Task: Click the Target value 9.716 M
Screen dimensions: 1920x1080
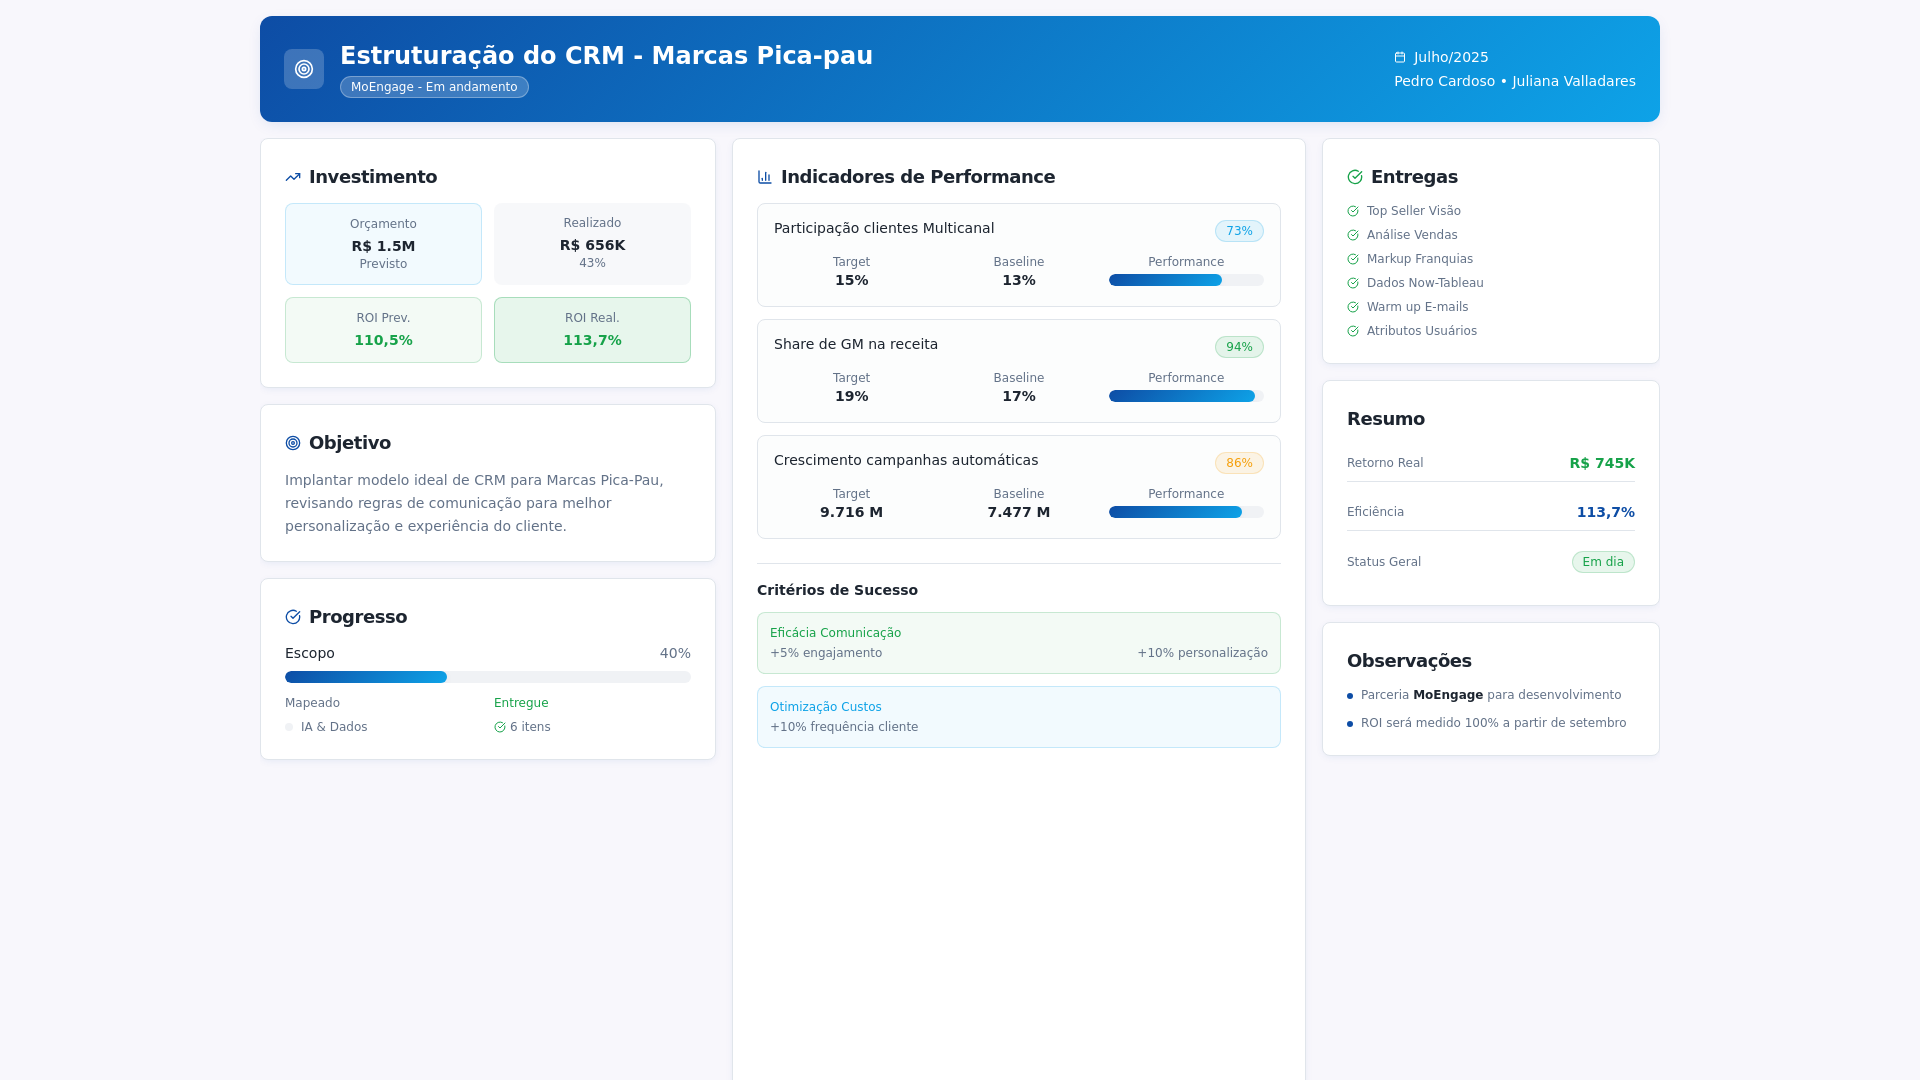Action: tap(852, 512)
